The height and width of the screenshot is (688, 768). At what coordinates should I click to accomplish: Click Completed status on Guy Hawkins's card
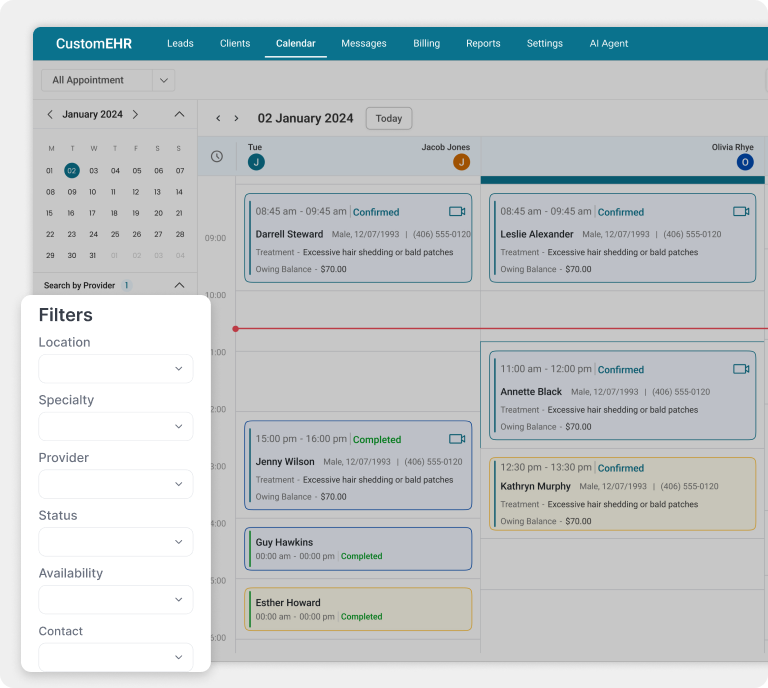(361, 556)
